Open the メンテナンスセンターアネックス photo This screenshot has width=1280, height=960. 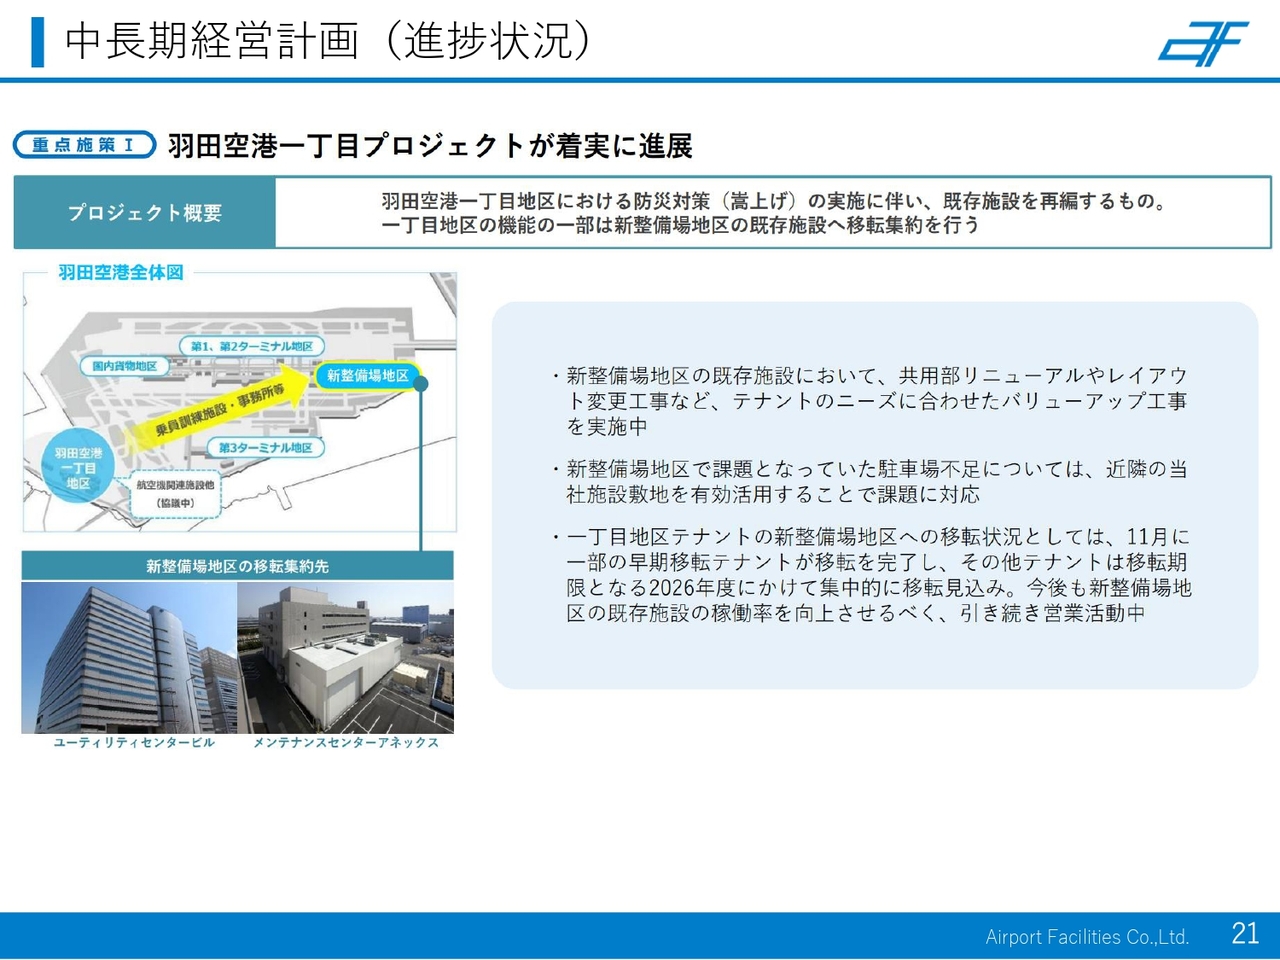[x=345, y=657]
